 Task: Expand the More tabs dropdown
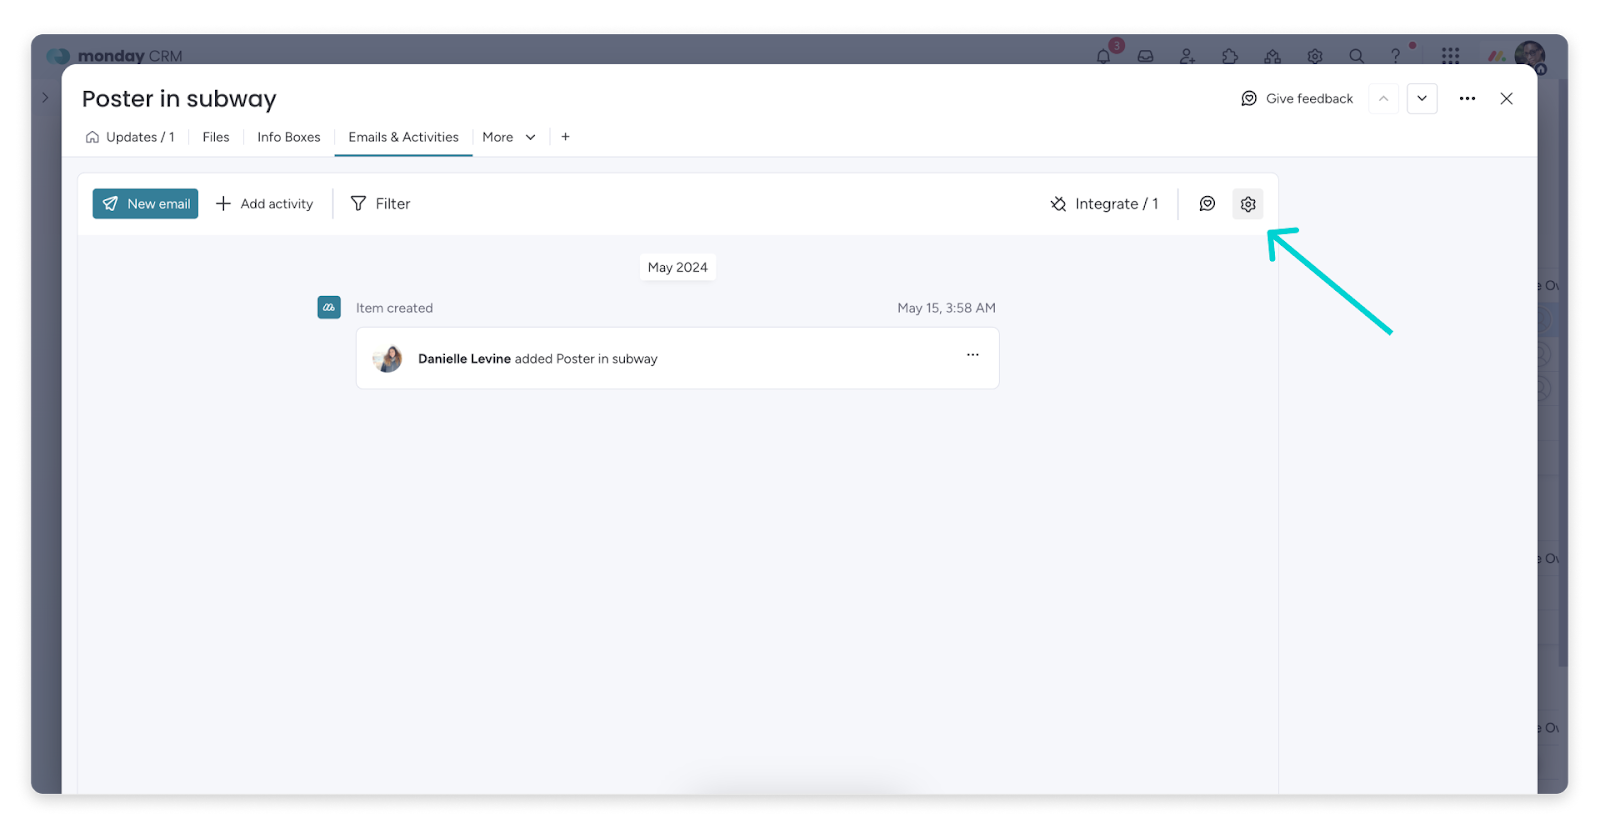pos(509,137)
